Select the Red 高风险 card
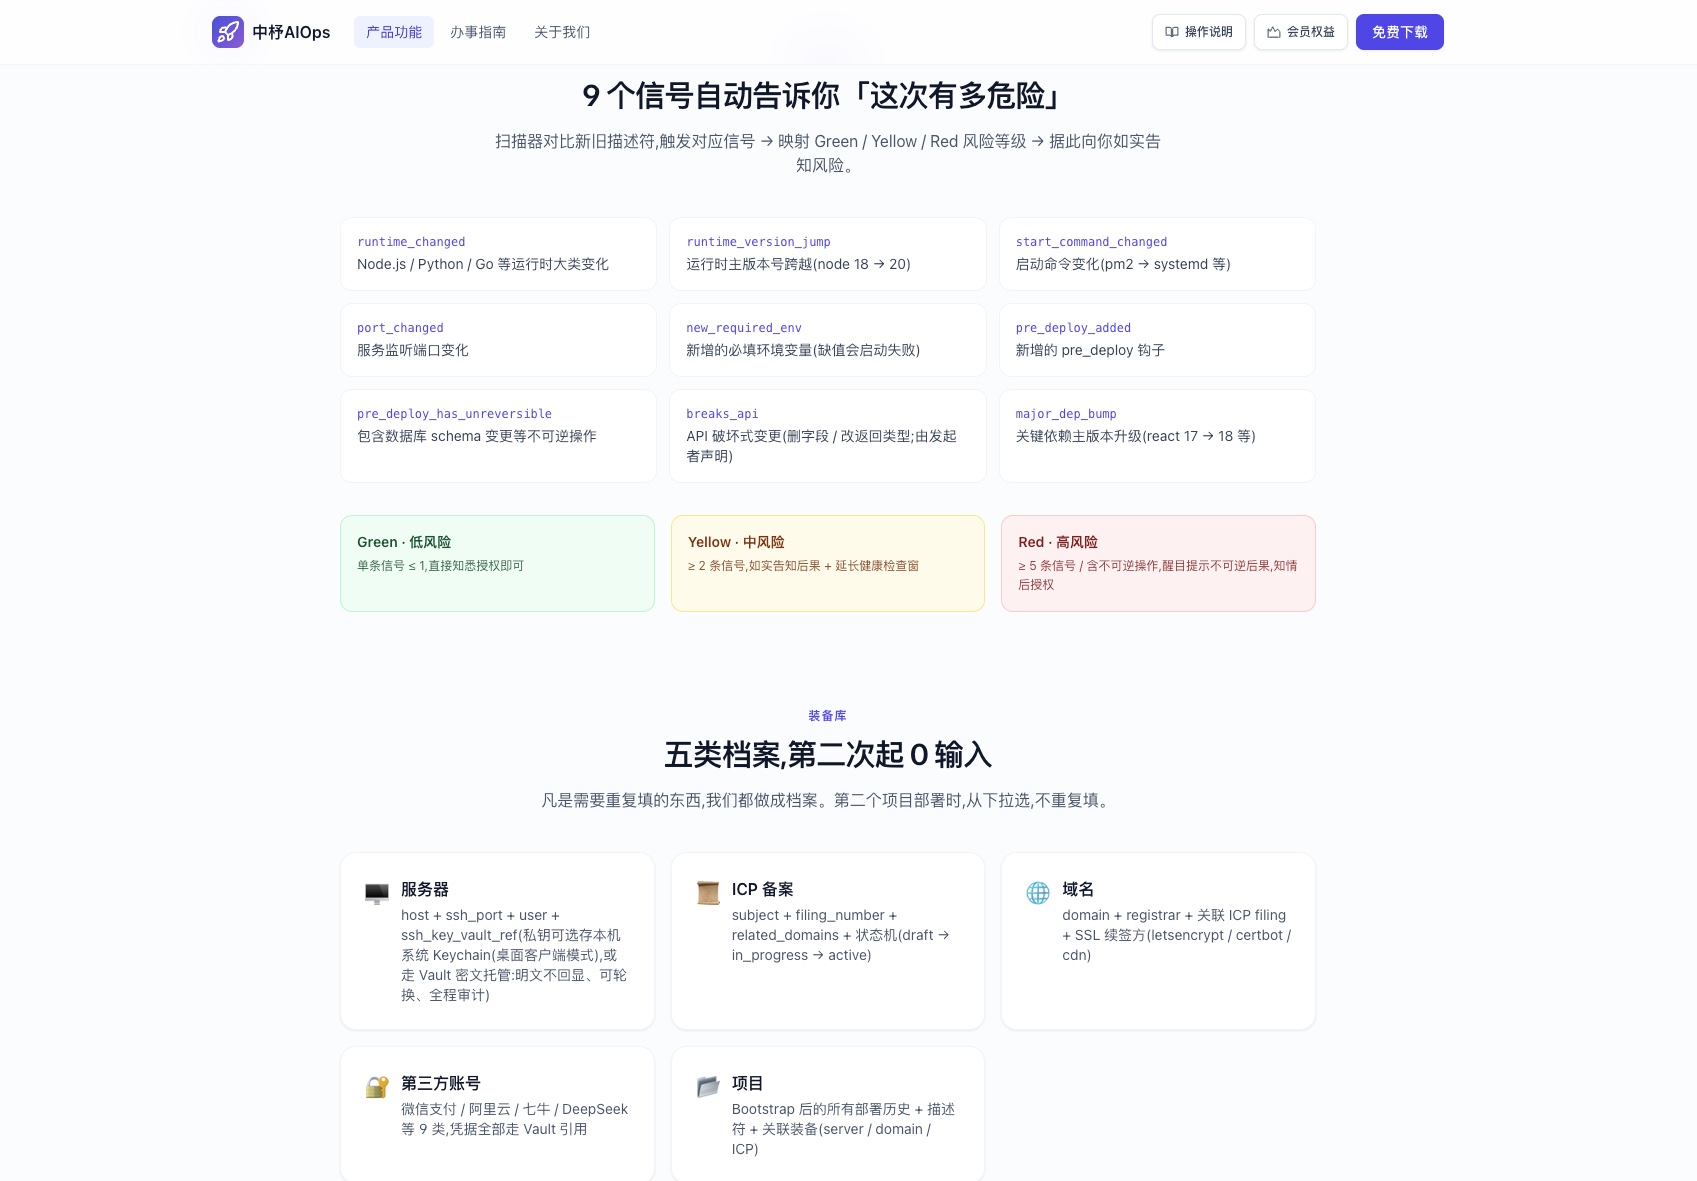The height and width of the screenshot is (1181, 1697). point(1158,563)
